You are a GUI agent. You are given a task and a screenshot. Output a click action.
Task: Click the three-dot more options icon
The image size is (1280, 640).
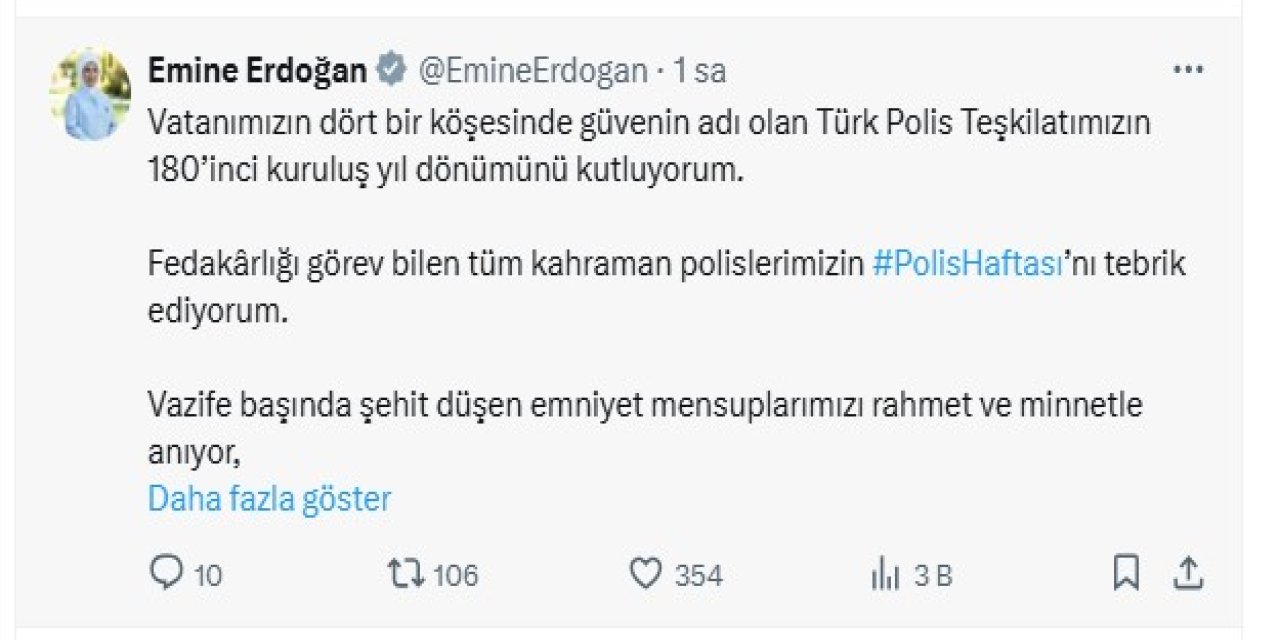click(x=1188, y=68)
